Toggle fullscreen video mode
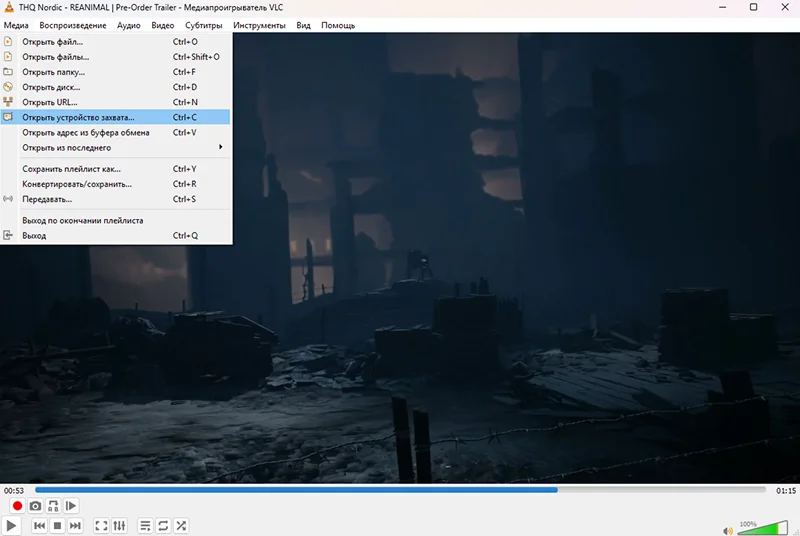This screenshot has width=800, height=536. tap(101, 525)
